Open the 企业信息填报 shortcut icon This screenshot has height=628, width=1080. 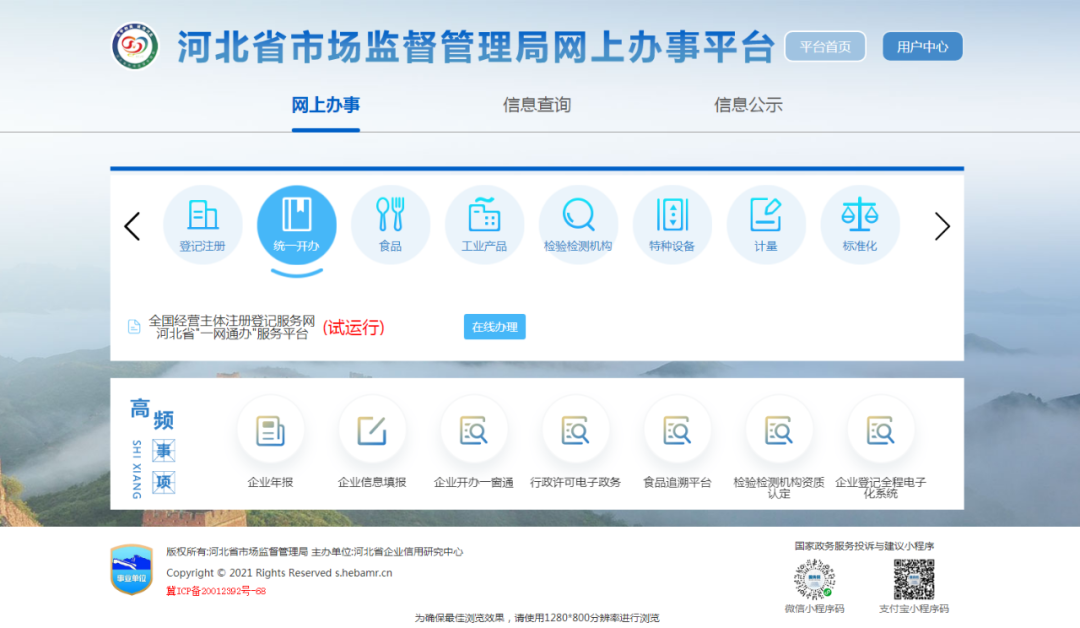(372, 431)
